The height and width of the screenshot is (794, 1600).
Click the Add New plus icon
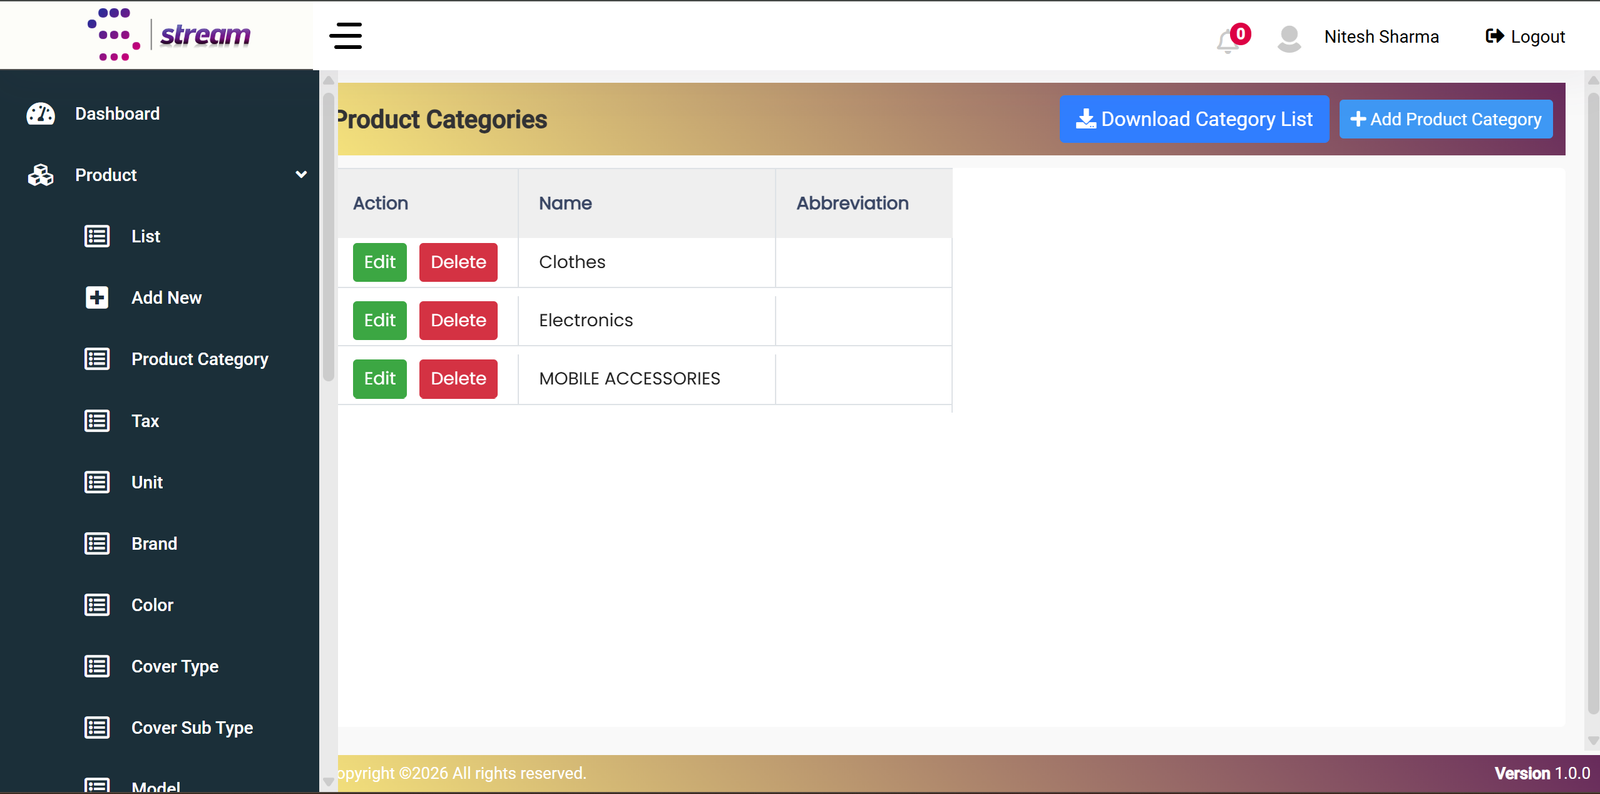tap(97, 298)
